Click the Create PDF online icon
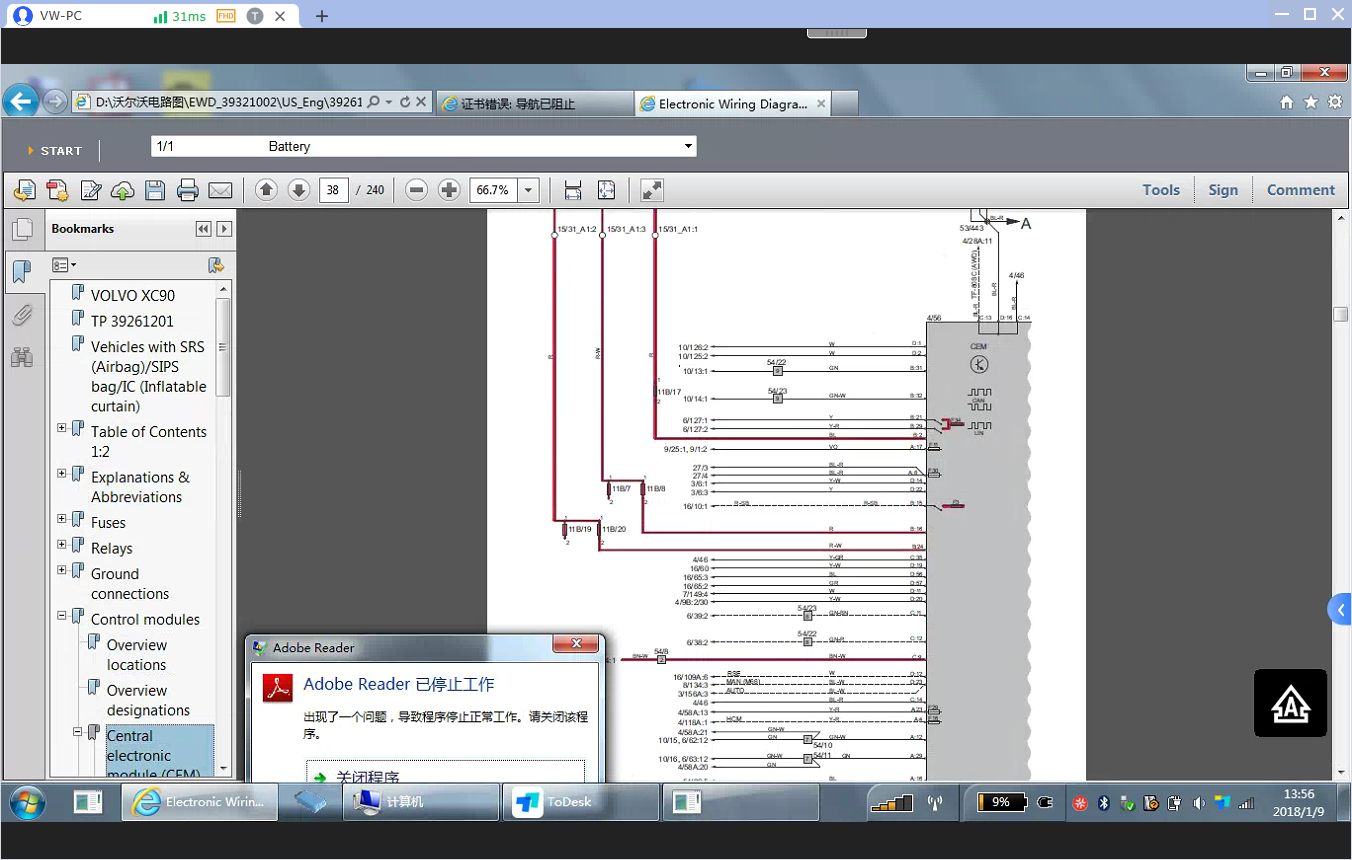Screen dimensions: 1352x860 (x=57, y=190)
